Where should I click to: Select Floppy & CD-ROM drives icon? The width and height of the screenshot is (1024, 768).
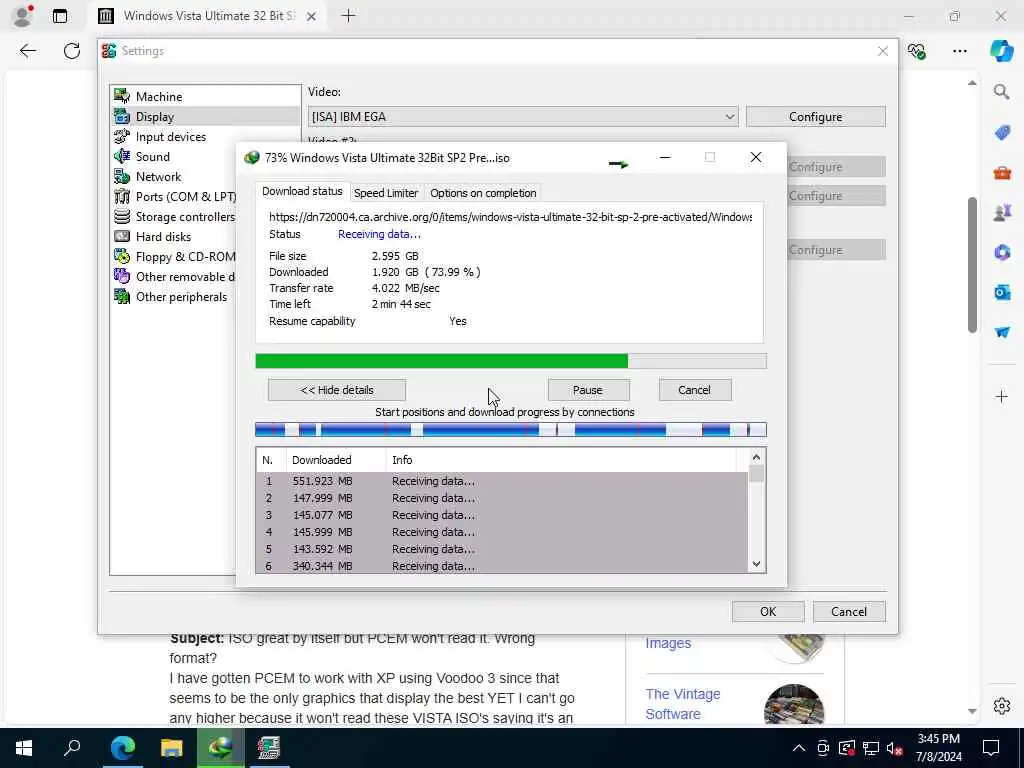tap(122, 257)
